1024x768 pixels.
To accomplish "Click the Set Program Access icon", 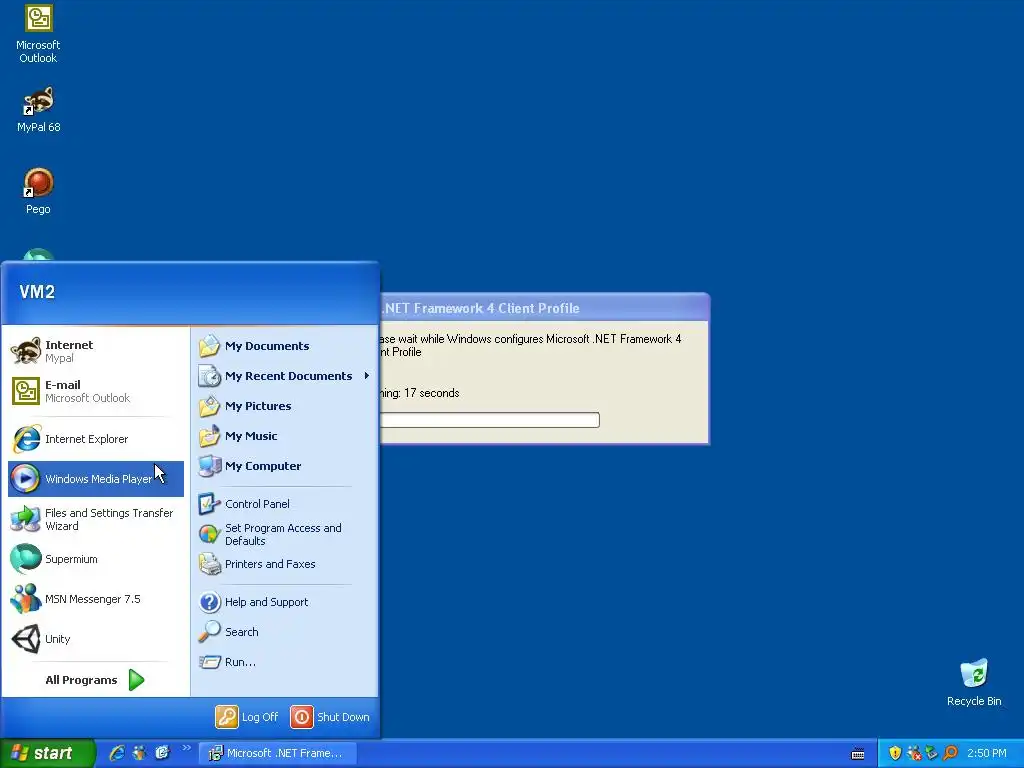I will [x=210, y=534].
